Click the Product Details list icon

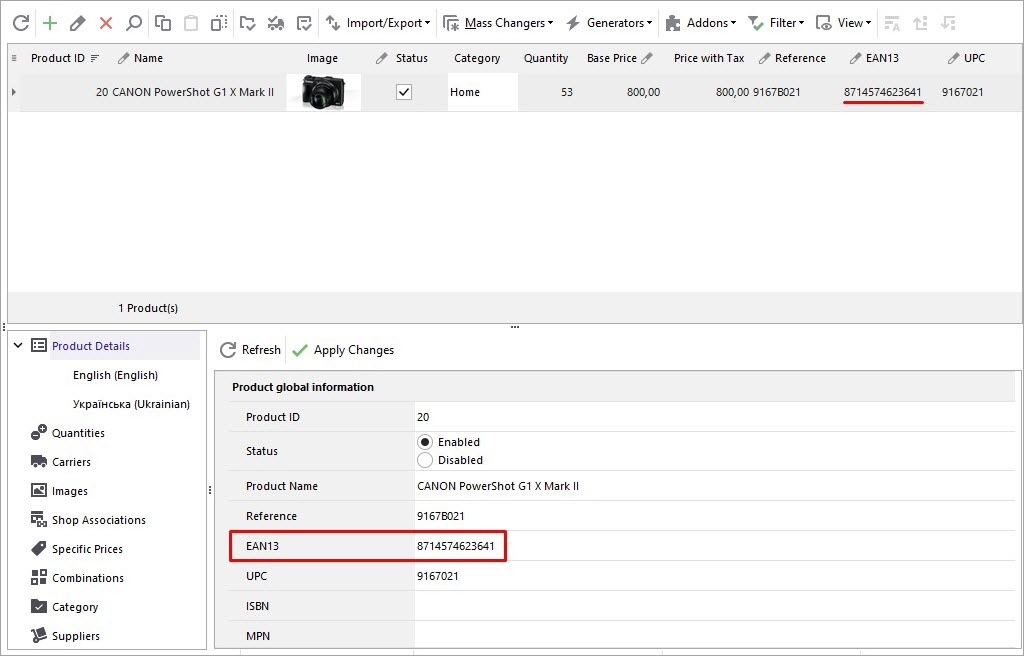(39, 346)
